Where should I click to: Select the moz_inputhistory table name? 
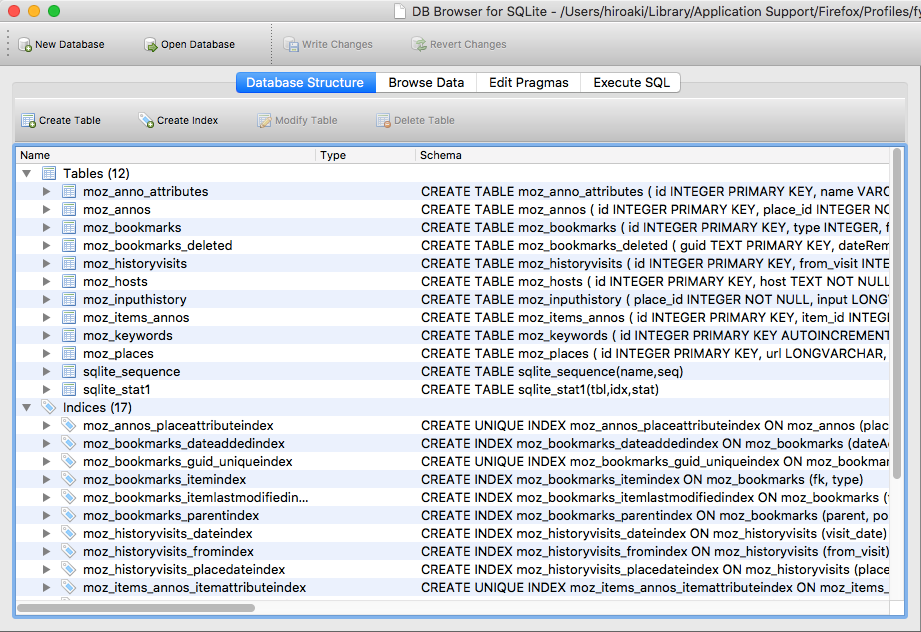pos(135,300)
